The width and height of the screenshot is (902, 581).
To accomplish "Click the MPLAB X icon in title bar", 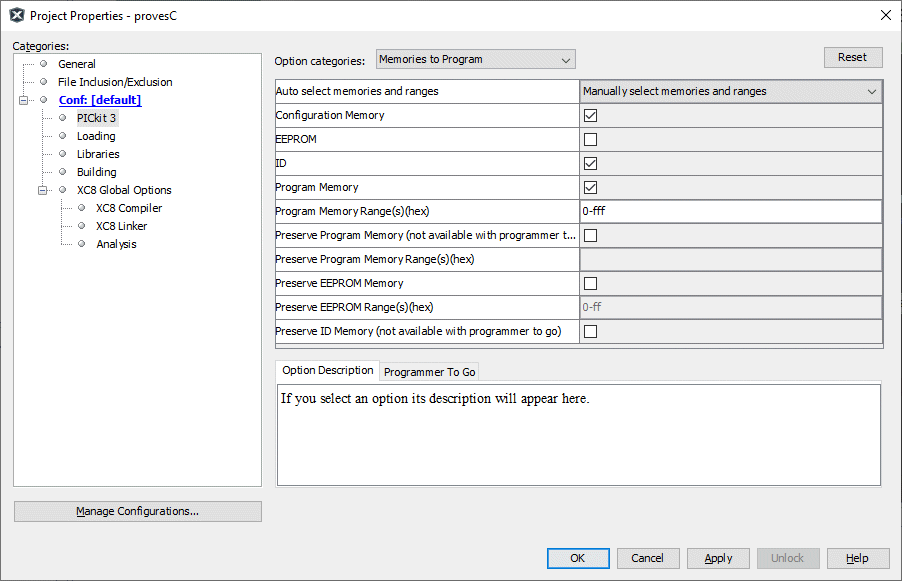I will coord(16,15).
